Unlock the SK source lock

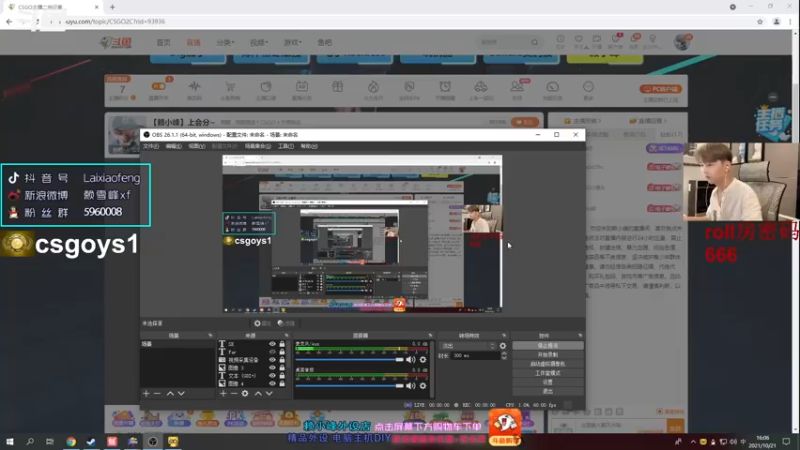click(x=282, y=344)
